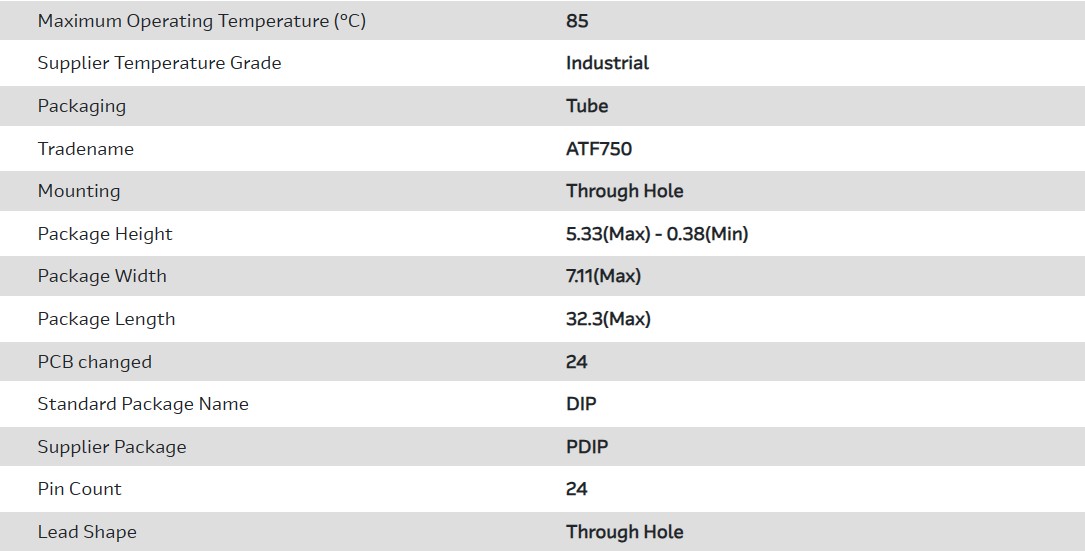Screen dimensions: 1085x551
Task: Select the 85 temperature value
Action: (x=577, y=21)
